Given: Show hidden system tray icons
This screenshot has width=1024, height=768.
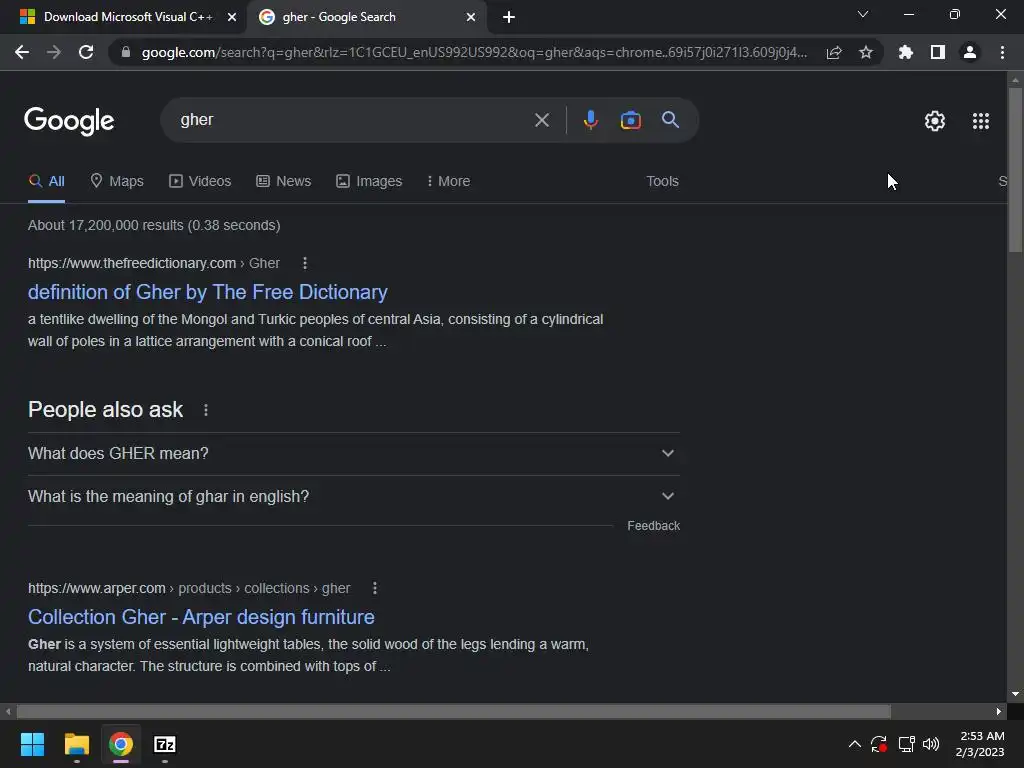Looking at the screenshot, I should [x=854, y=744].
